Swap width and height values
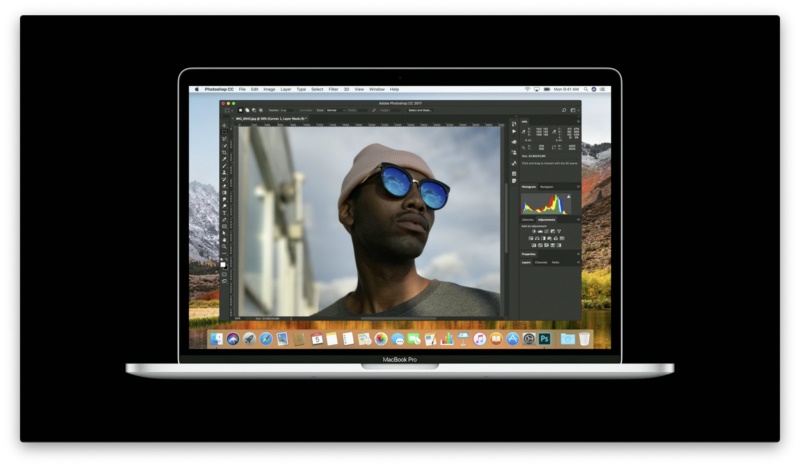 (374, 110)
